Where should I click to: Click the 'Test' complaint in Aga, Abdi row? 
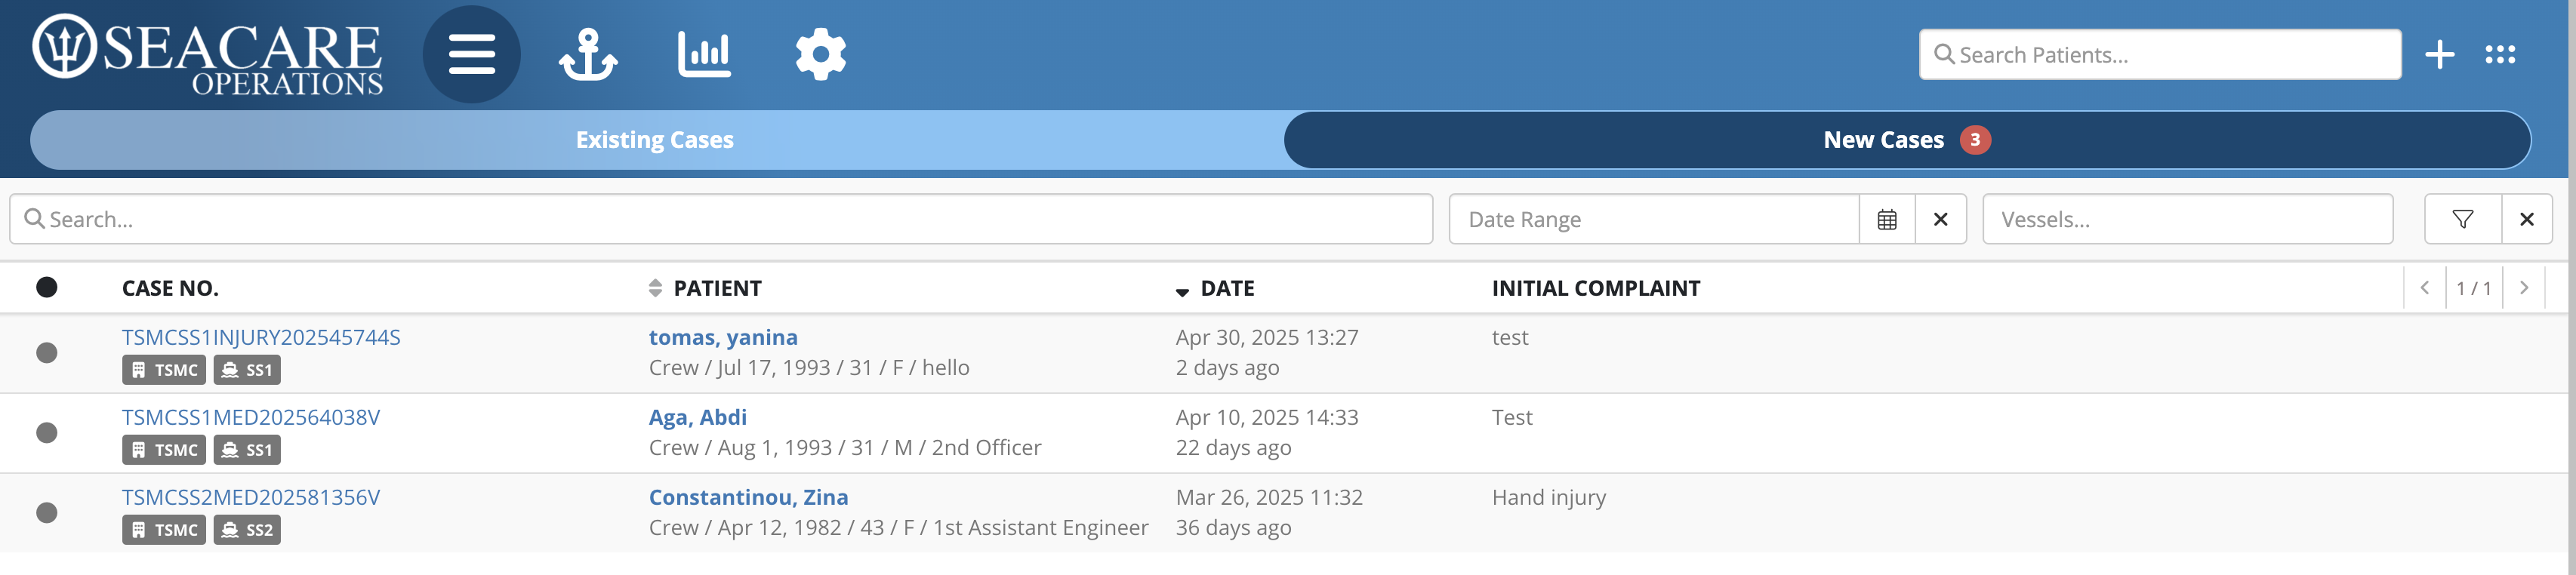click(1512, 417)
